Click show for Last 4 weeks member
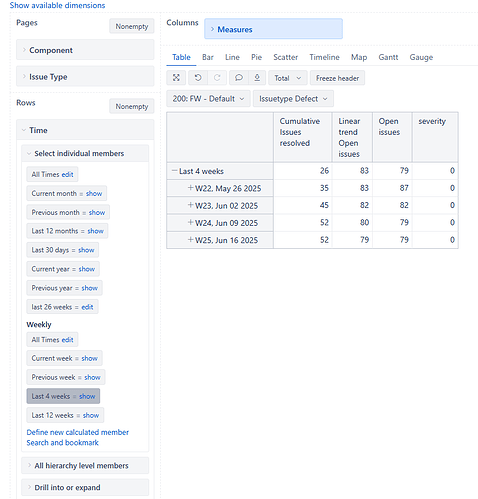The width and height of the screenshot is (478, 499). (x=87, y=396)
